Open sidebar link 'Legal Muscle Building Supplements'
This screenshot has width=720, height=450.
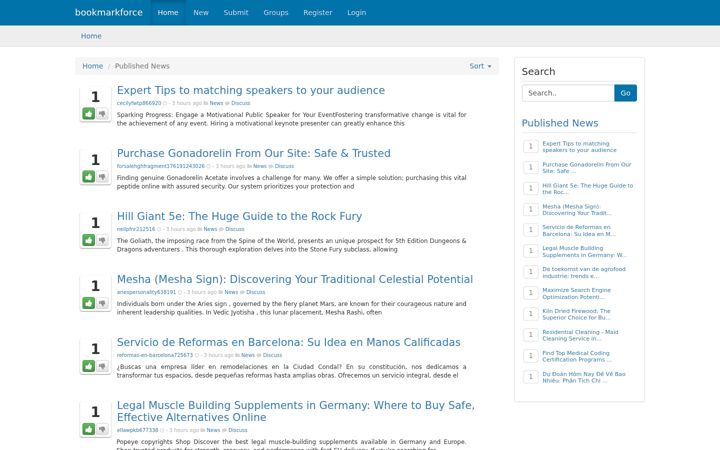pos(584,252)
